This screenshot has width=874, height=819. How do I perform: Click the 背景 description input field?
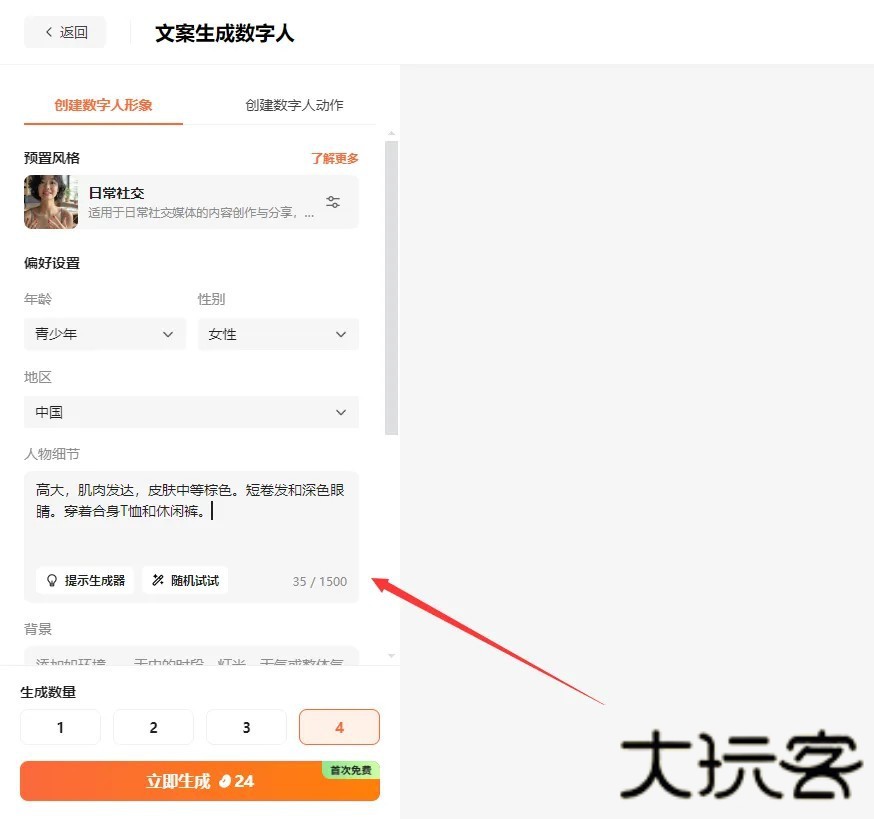point(190,658)
